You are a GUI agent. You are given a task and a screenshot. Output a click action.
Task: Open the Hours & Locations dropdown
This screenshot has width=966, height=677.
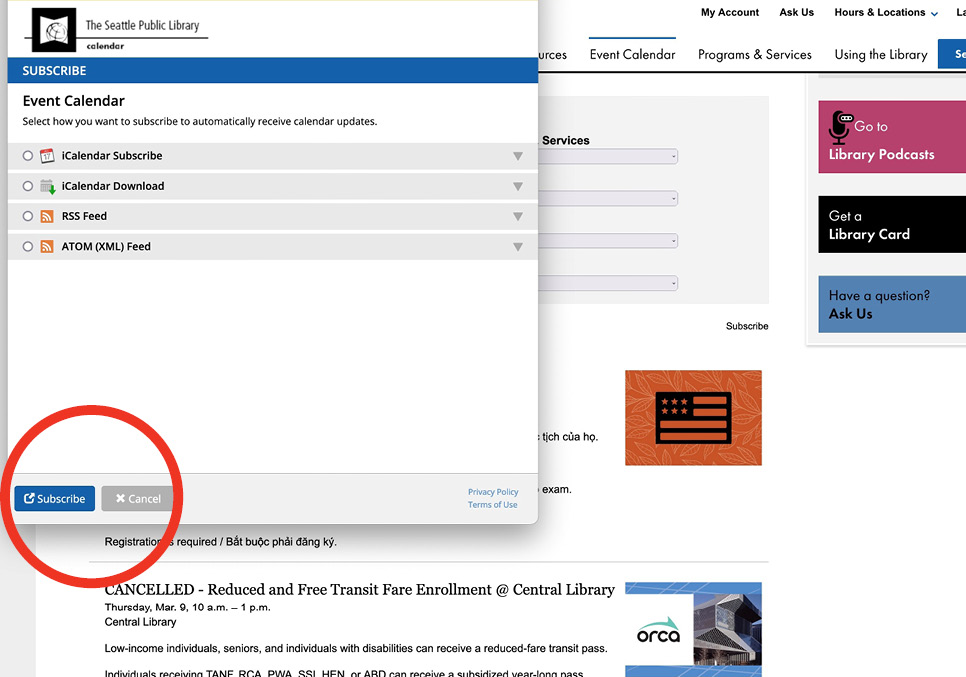(x=884, y=12)
